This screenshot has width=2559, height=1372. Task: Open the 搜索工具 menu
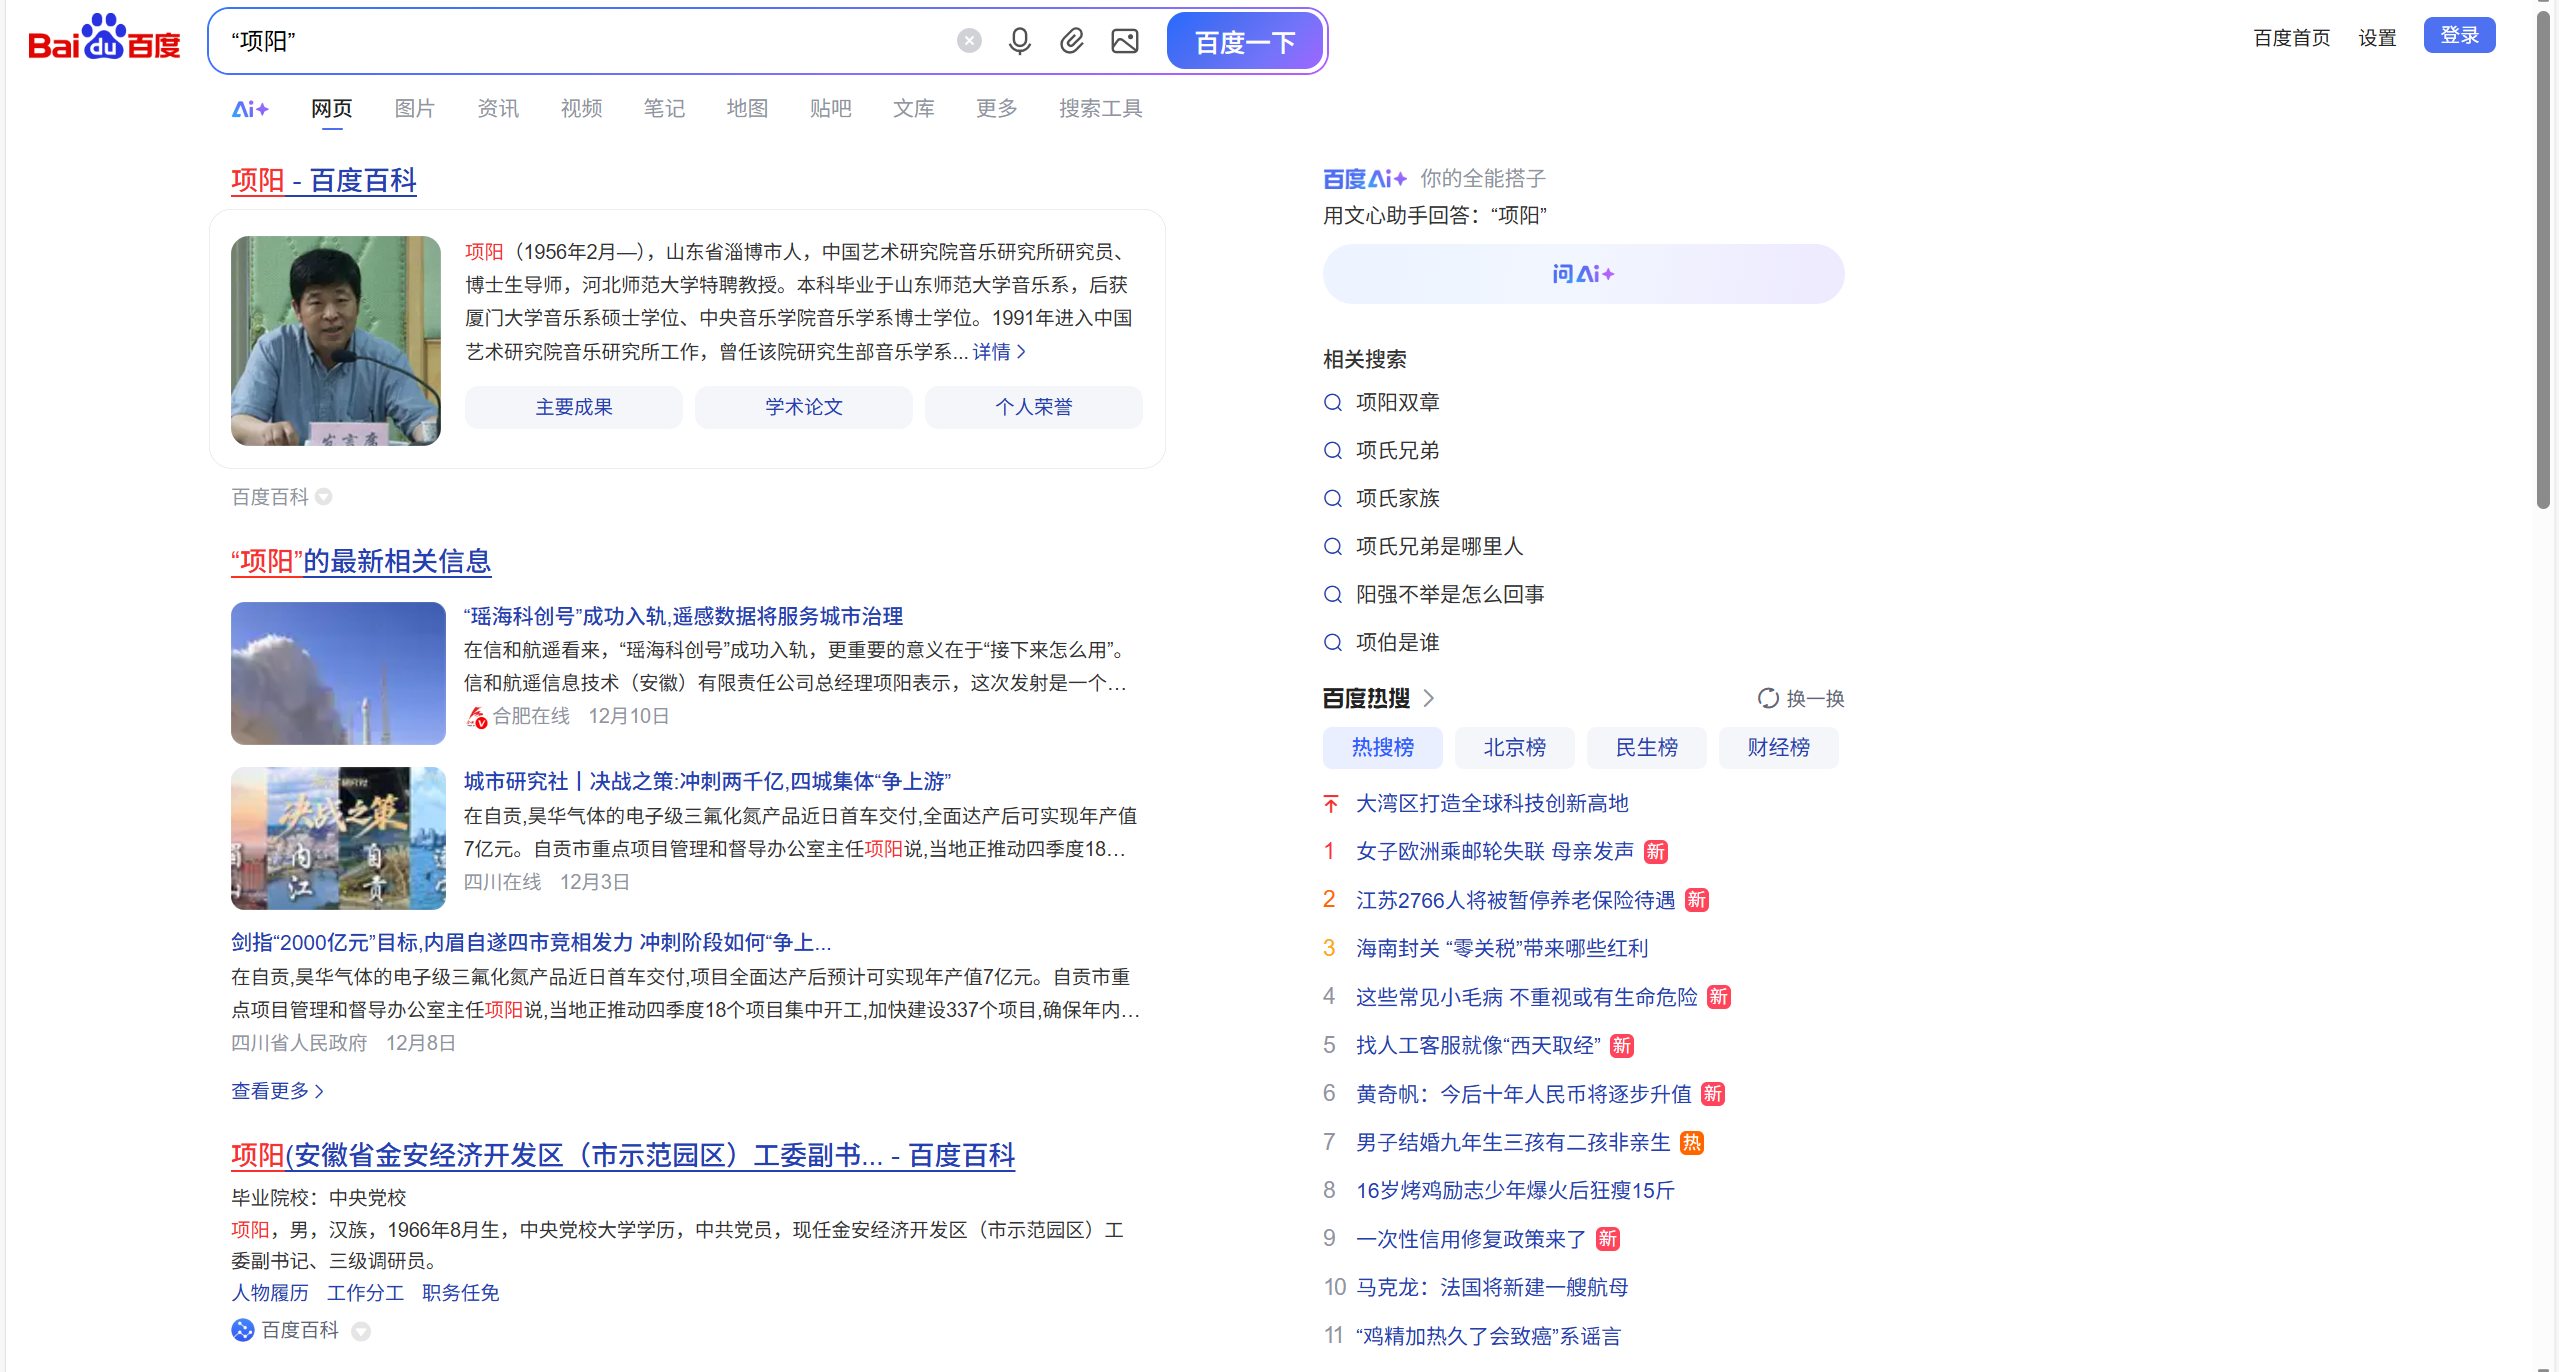click(1100, 108)
